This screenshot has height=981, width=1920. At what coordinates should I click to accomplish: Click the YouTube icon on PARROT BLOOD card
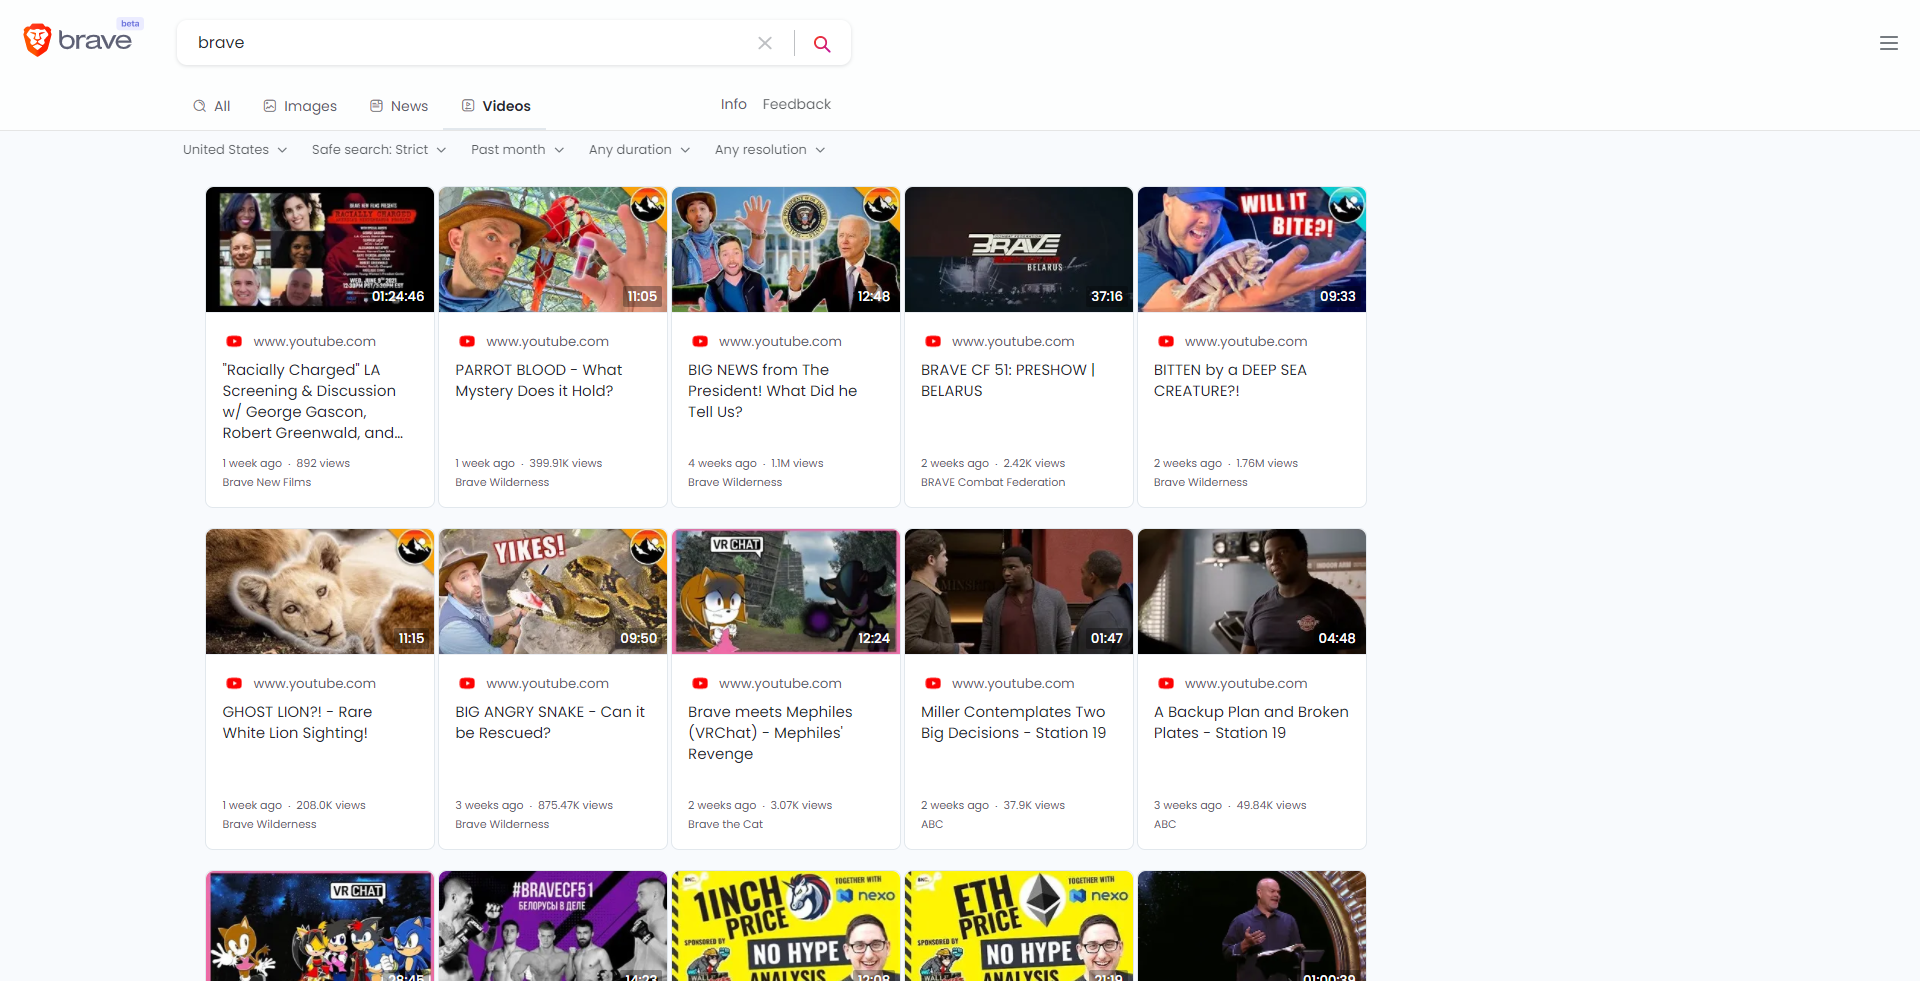click(x=467, y=341)
